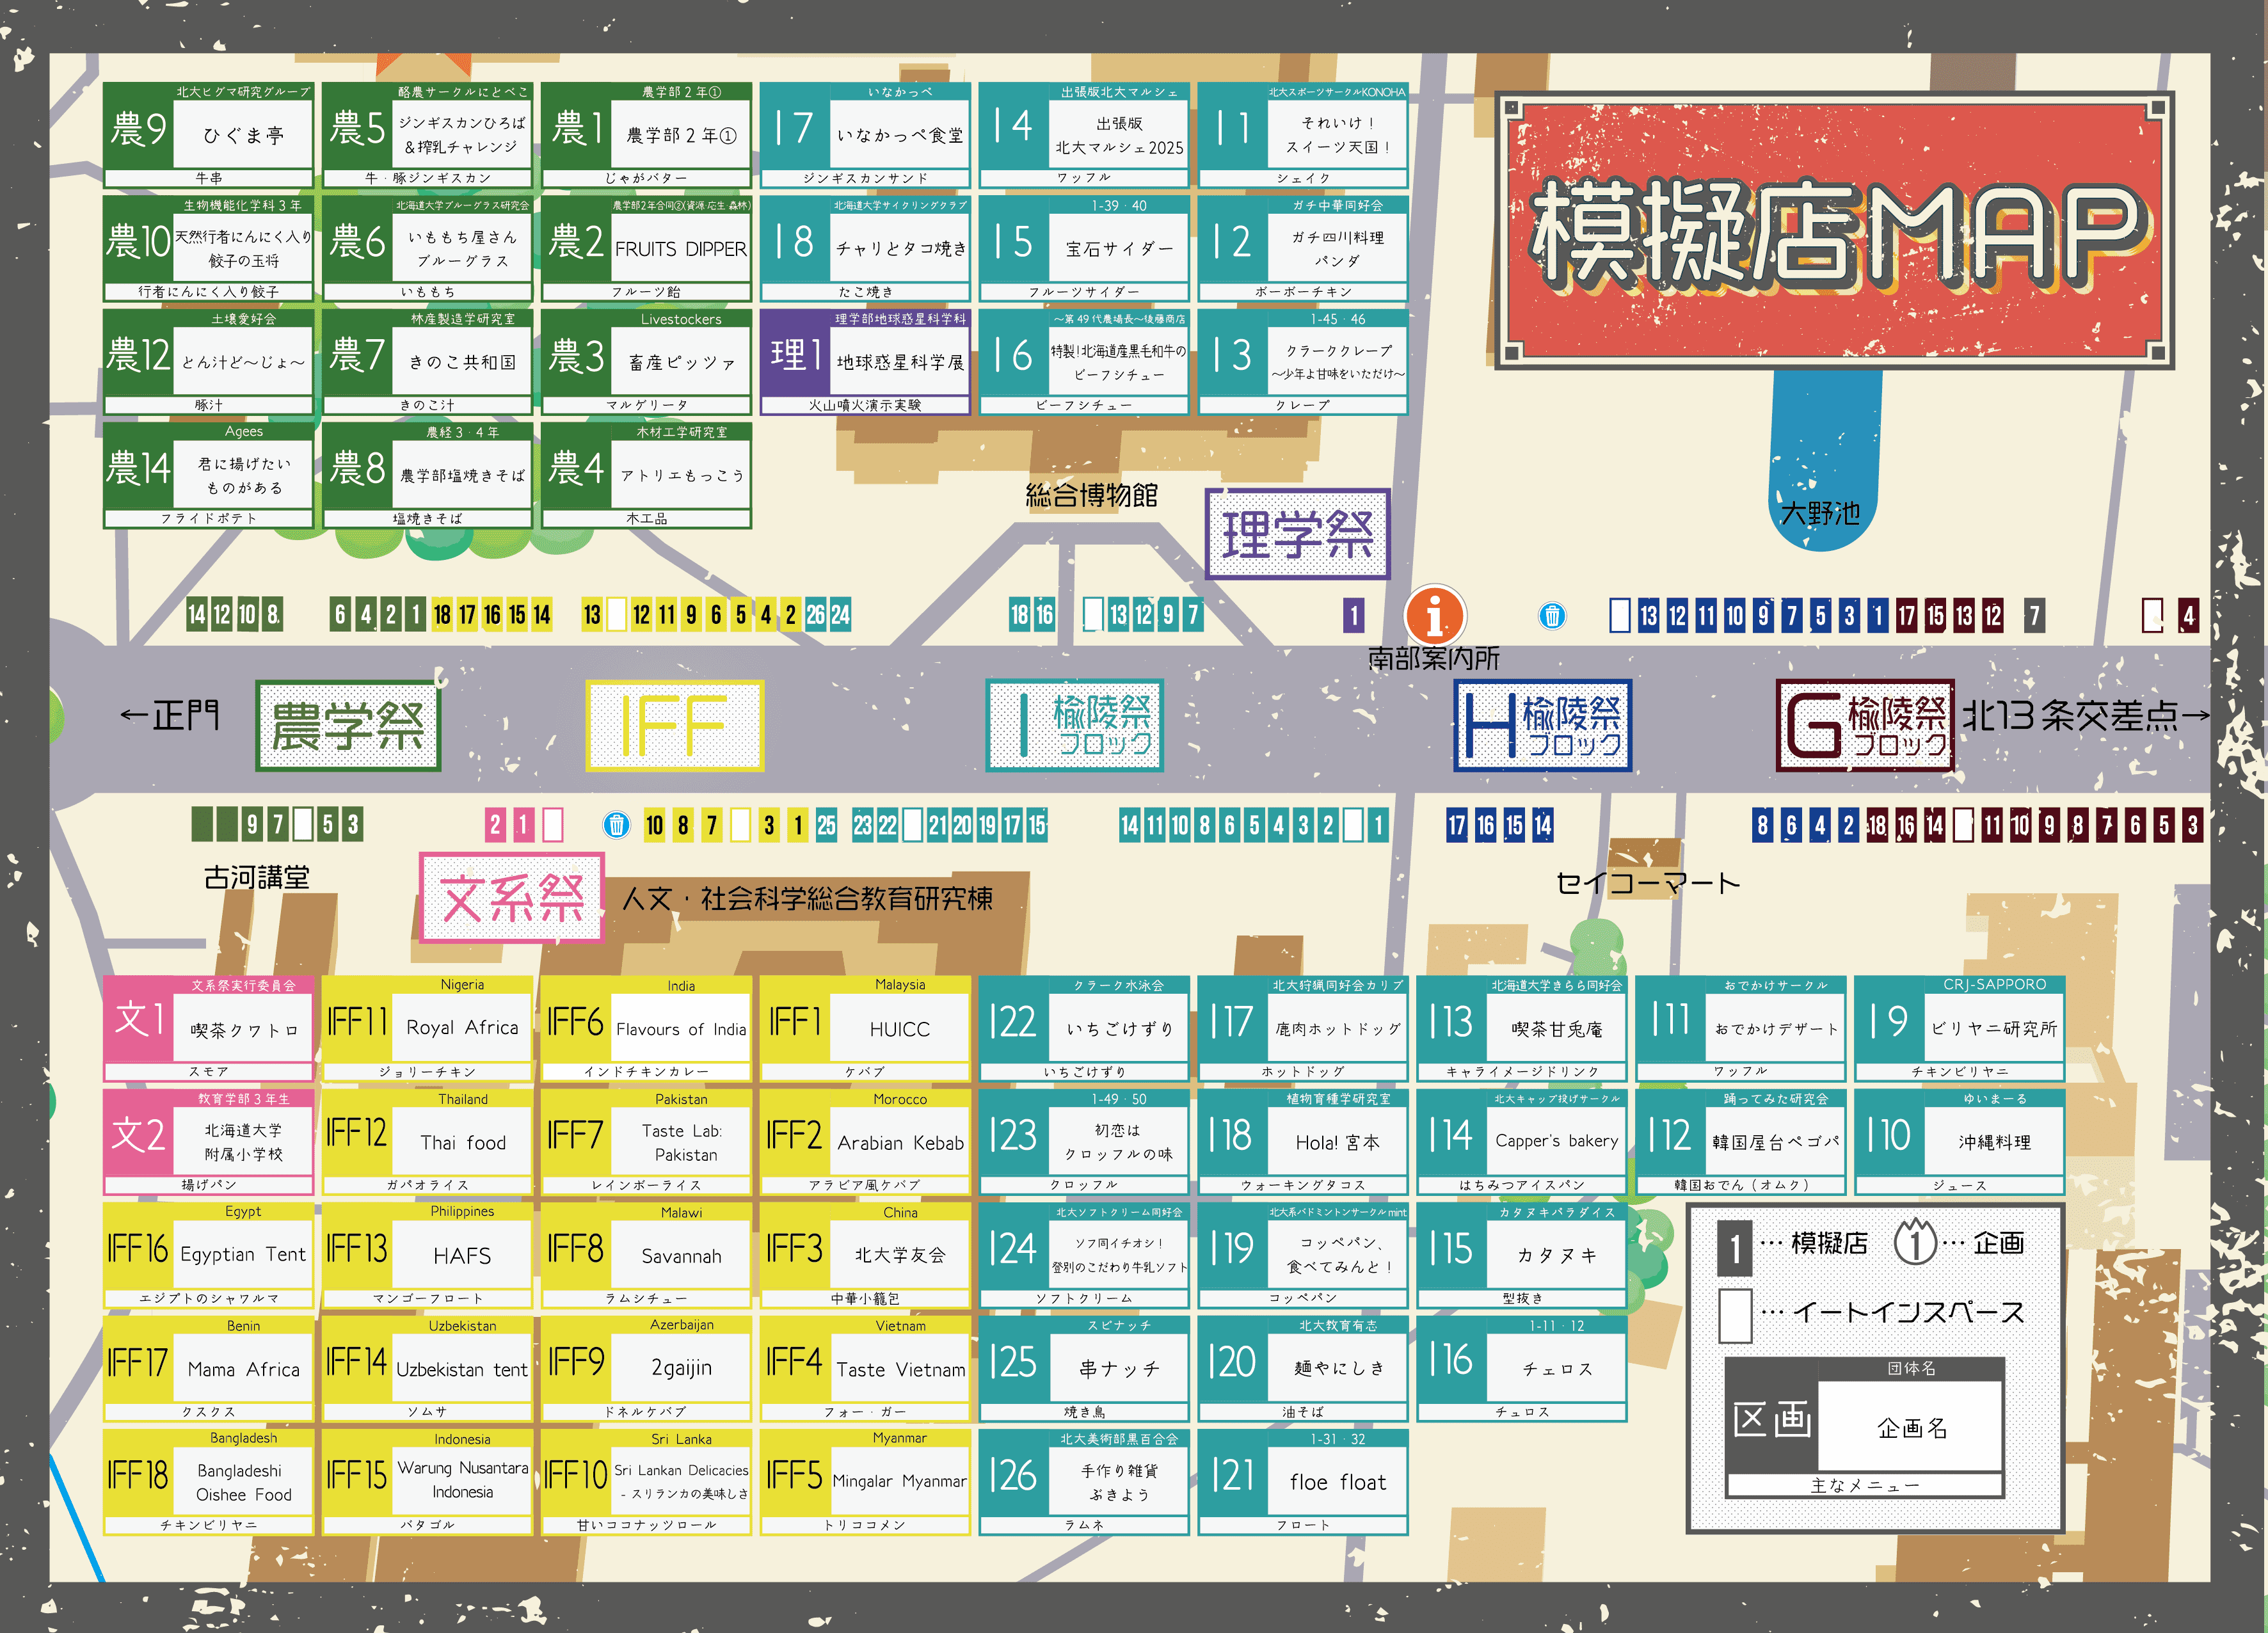Click the 農学祭 green block sign
The height and width of the screenshot is (1633, 2268).
click(x=348, y=725)
